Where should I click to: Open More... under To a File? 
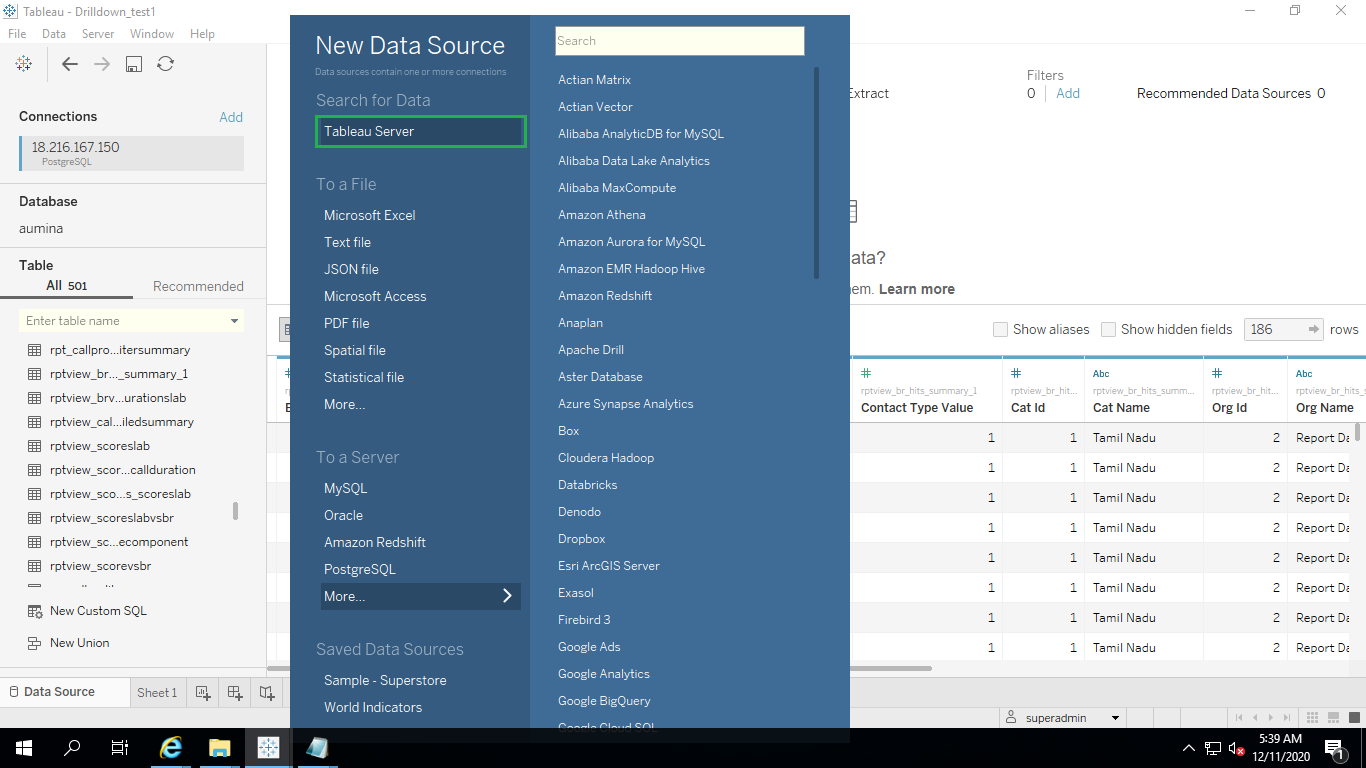coord(344,404)
